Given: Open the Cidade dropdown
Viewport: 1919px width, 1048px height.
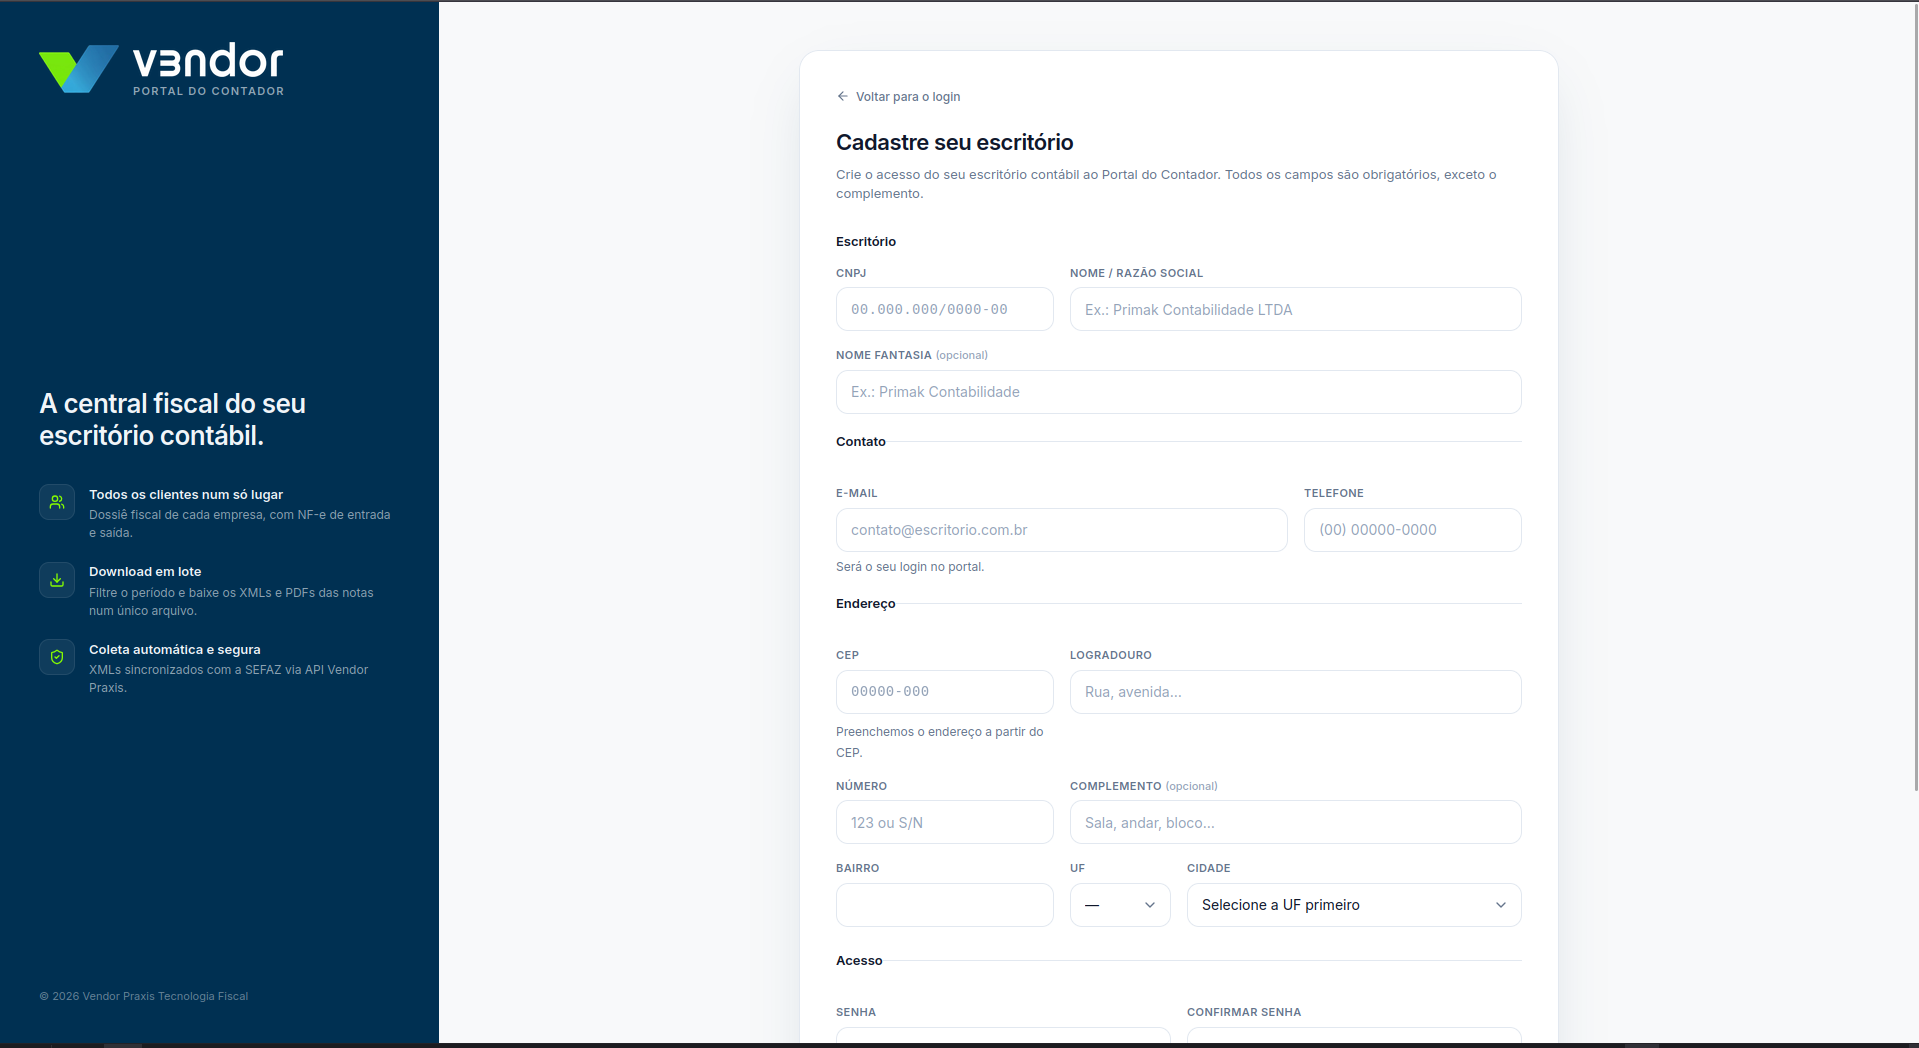Looking at the screenshot, I should [1354, 905].
